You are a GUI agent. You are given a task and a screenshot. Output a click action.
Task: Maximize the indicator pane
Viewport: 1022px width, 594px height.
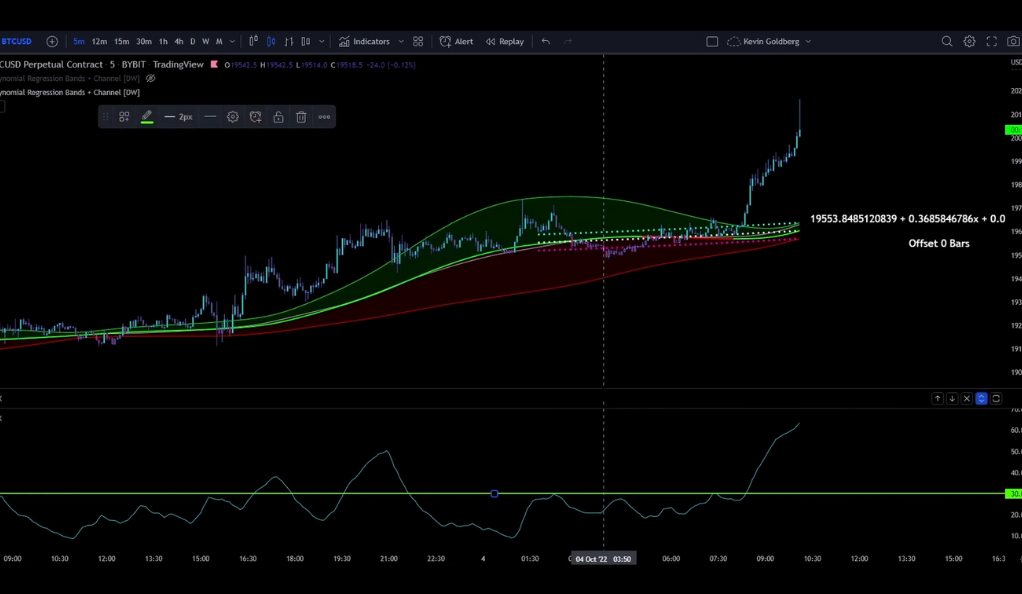pyautogui.click(x=996, y=398)
